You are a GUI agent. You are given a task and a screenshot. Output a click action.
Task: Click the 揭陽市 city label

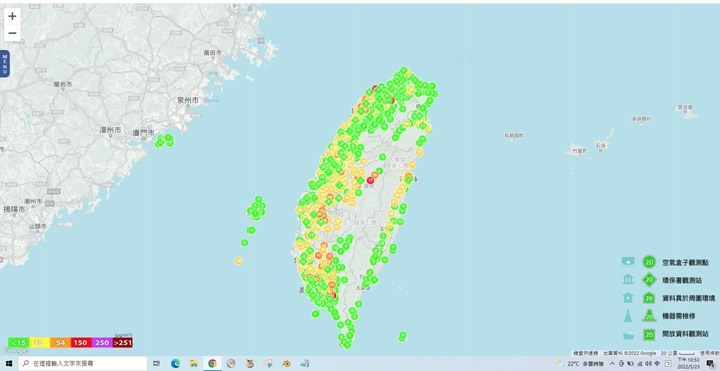tap(14, 209)
